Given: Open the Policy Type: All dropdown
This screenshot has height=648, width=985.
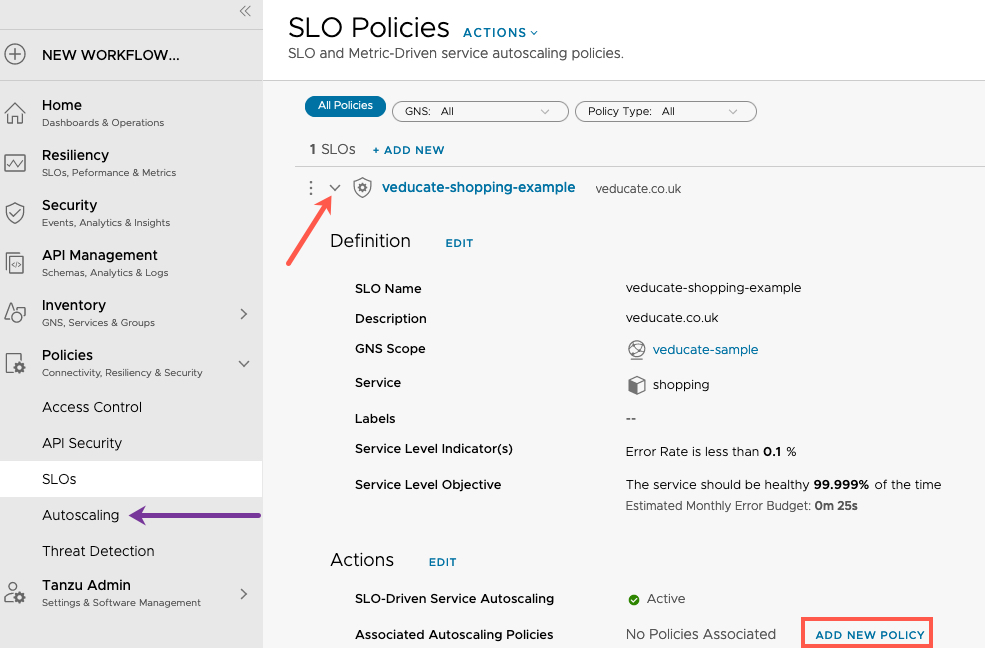Looking at the screenshot, I should tap(665, 111).
